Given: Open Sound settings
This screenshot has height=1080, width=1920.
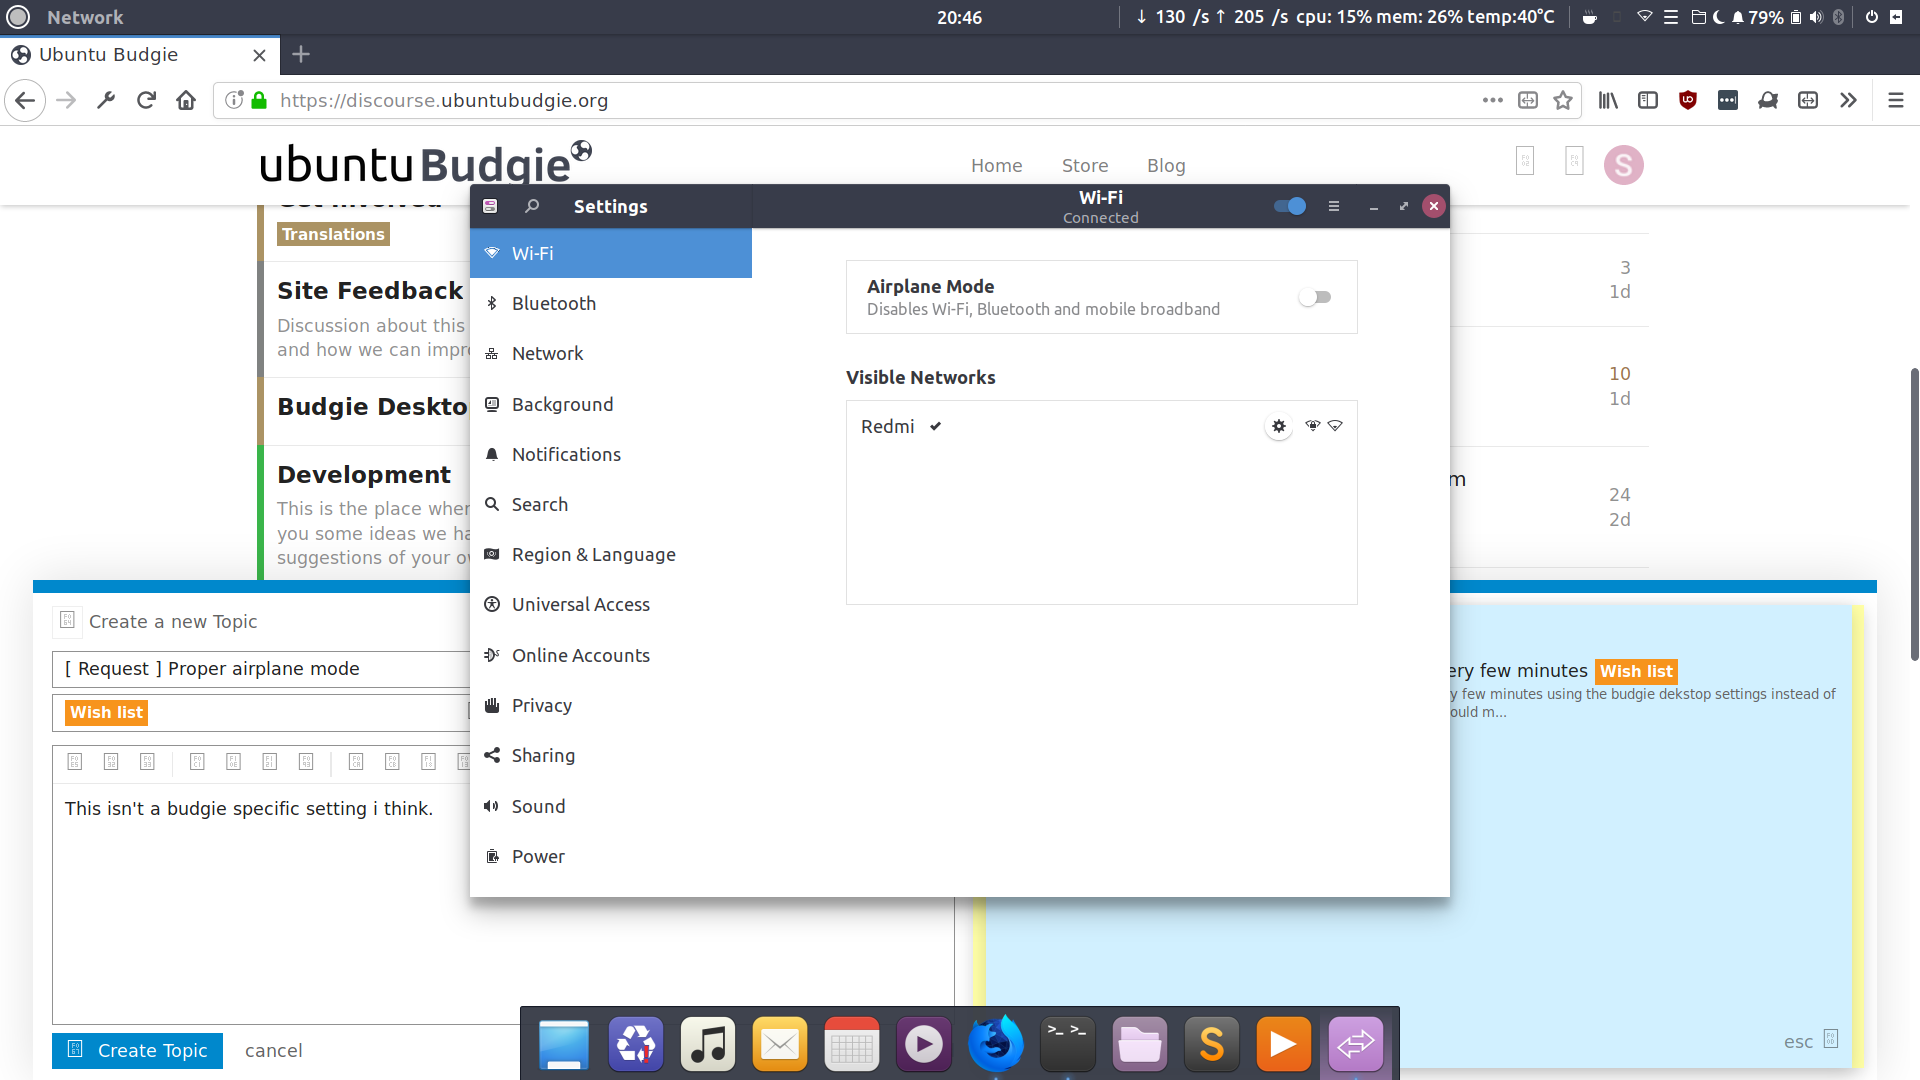Looking at the screenshot, I should 611,806.
